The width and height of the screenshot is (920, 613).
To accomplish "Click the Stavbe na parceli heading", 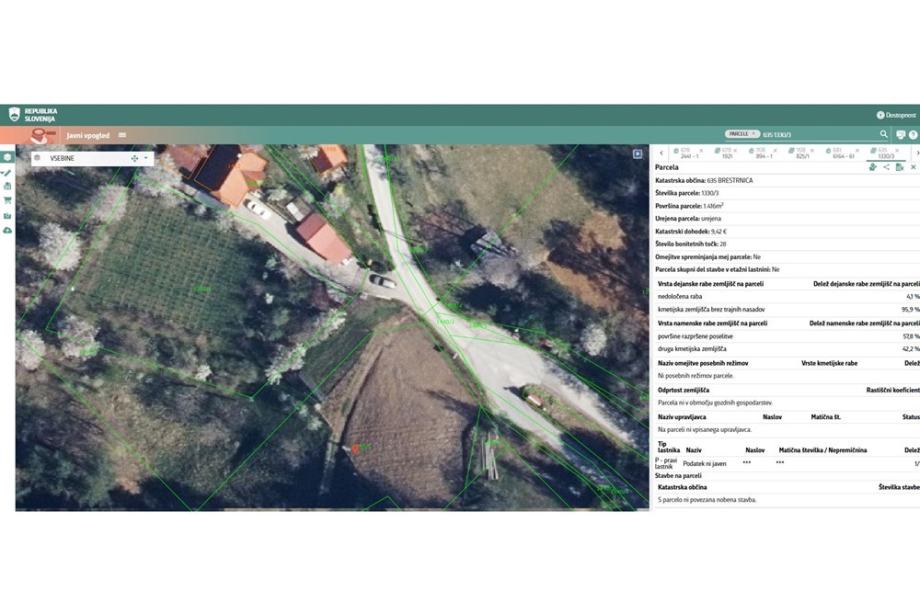I will pyautogui.click(x=678, y=476).
